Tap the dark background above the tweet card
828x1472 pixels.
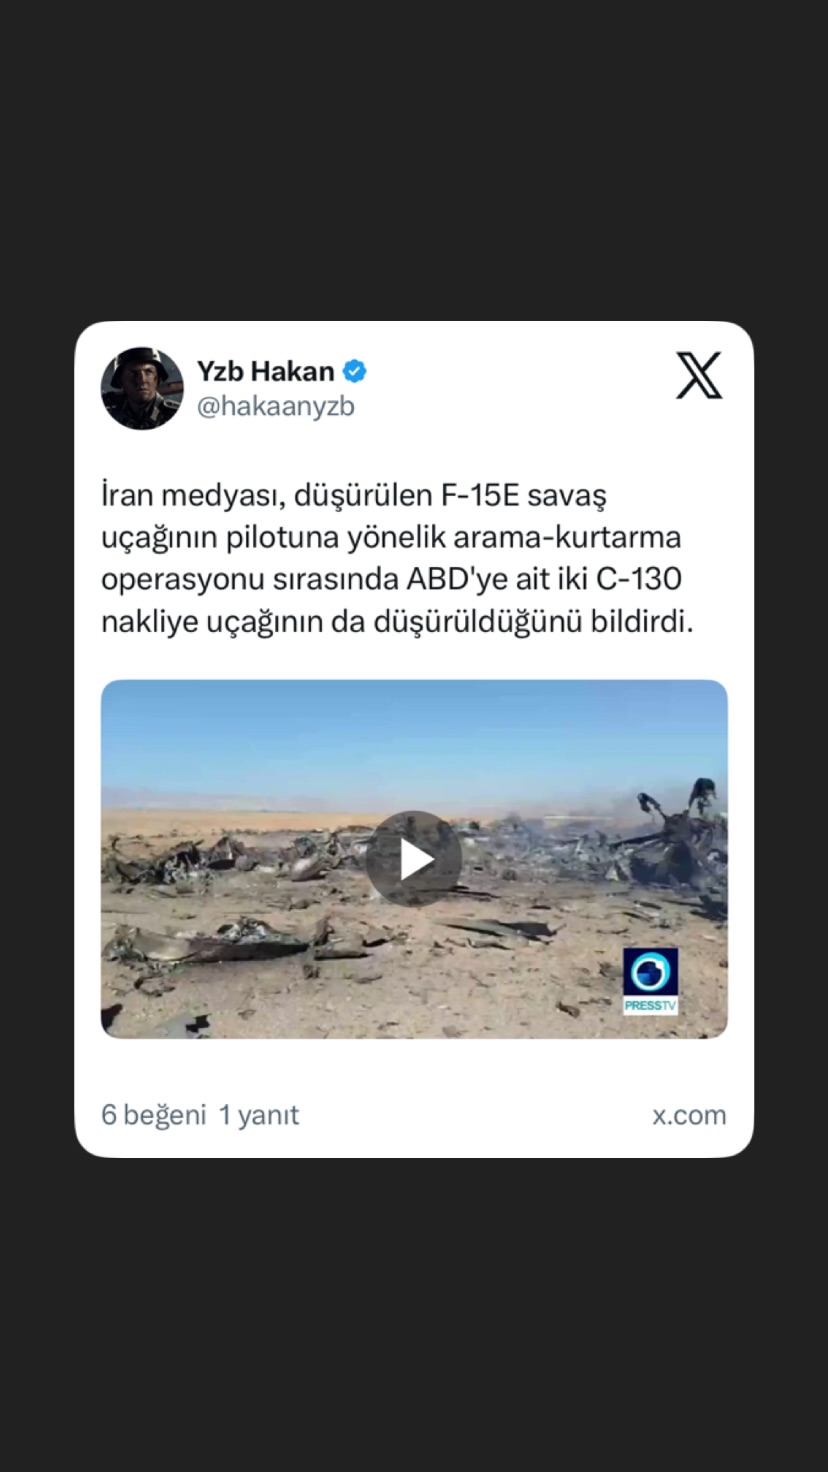click(x=414, y=160)
